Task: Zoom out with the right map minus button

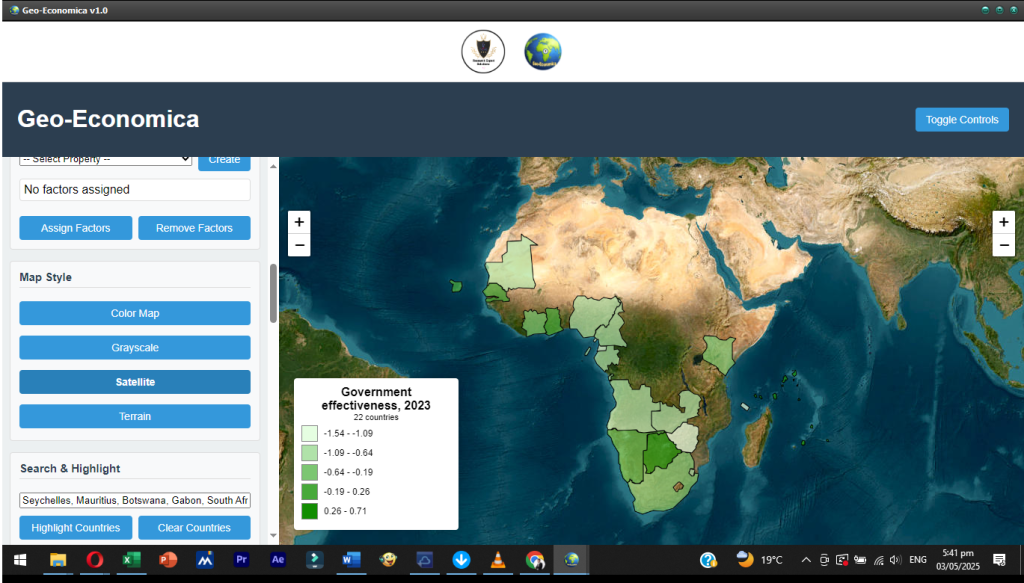Action: [x=1003, y=245]
